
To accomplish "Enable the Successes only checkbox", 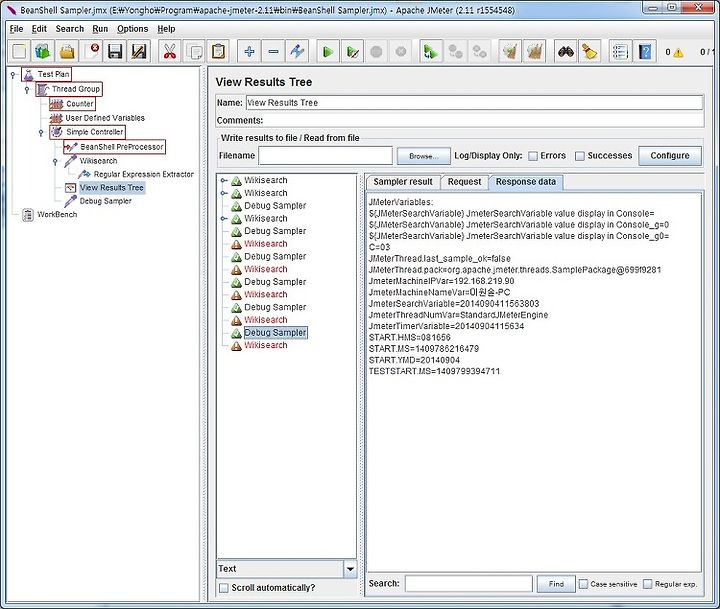I will [x=580, y=156].
